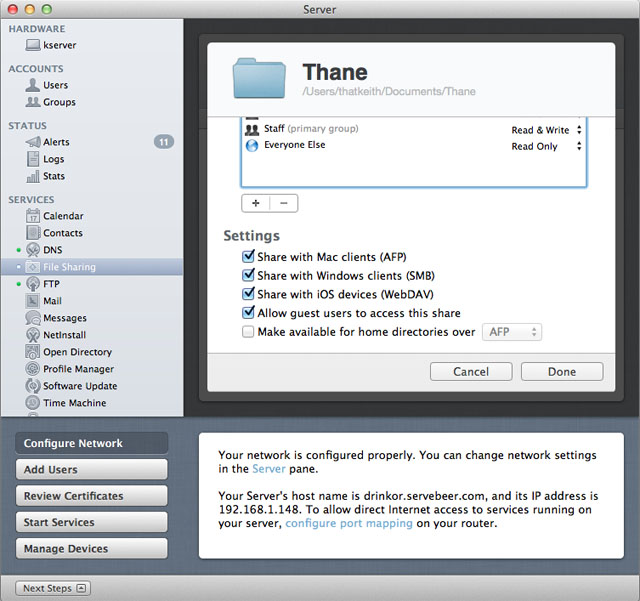Open the DNS service icon
Viewport: 640px width, 601px height.
coord(33,250)
